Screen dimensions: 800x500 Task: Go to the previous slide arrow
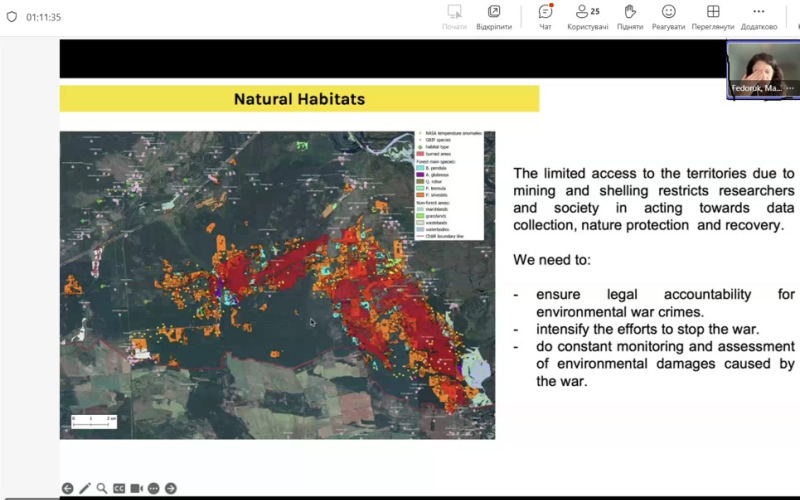(x=68, y=488)
